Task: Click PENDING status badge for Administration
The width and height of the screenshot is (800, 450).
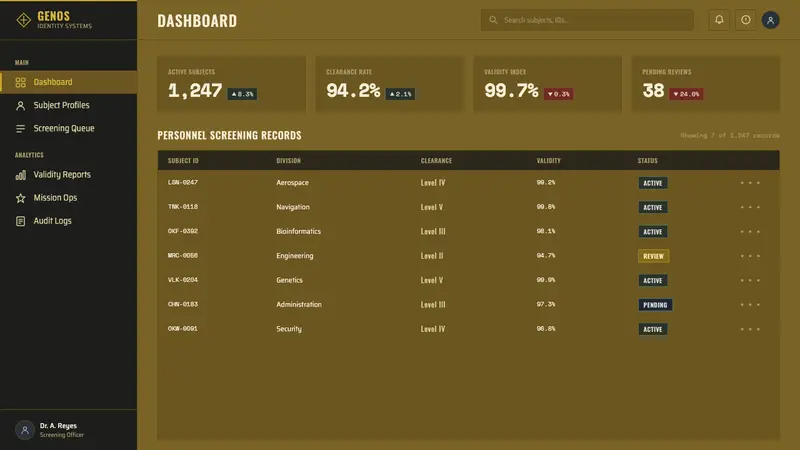Action: 655,305
